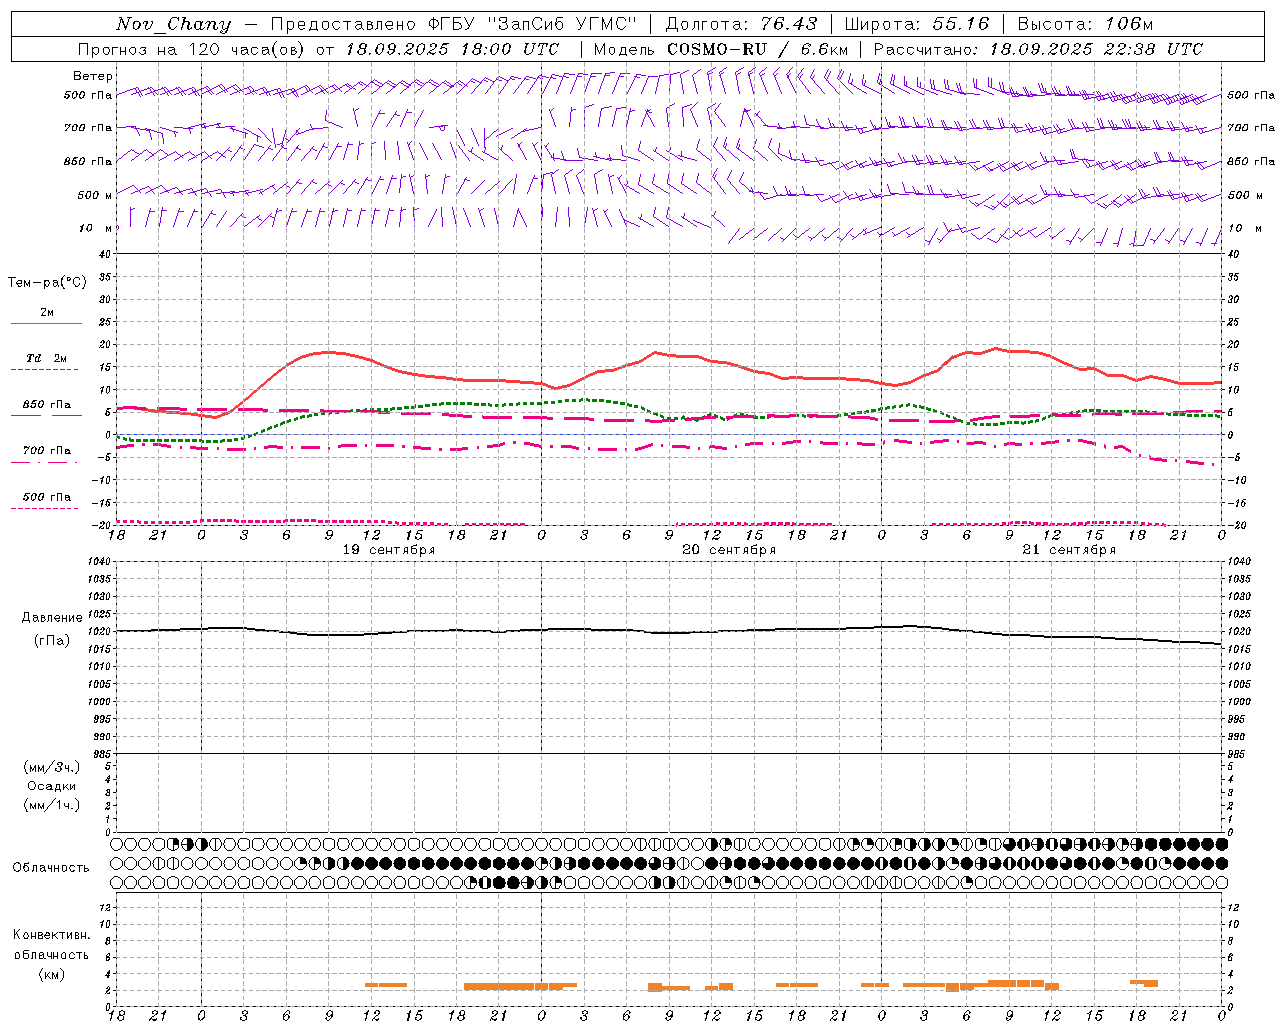The image size is (1280, 1024).
Task: Click 'Прогноз на 120 часа(ов)' header text
Action: tap(192, 49)
